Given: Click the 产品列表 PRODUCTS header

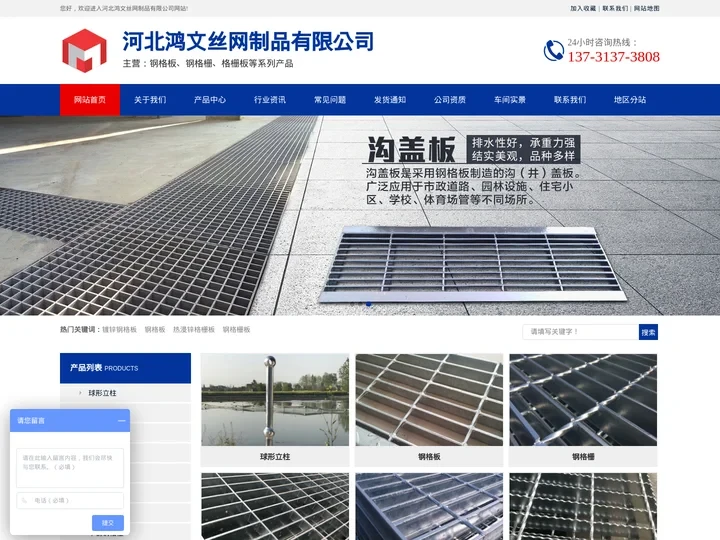Looking at the screenshot, I should coord(125,368).
